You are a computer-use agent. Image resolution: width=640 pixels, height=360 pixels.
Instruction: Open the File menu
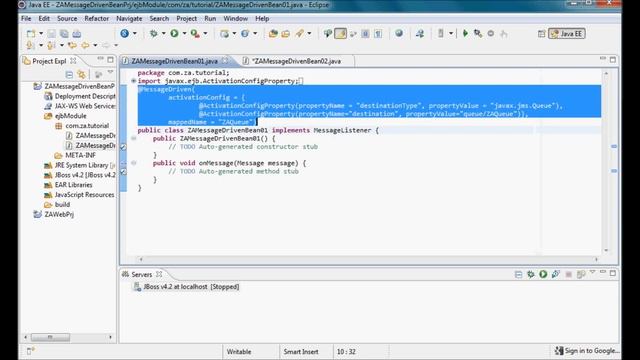[x=26, y=18]
